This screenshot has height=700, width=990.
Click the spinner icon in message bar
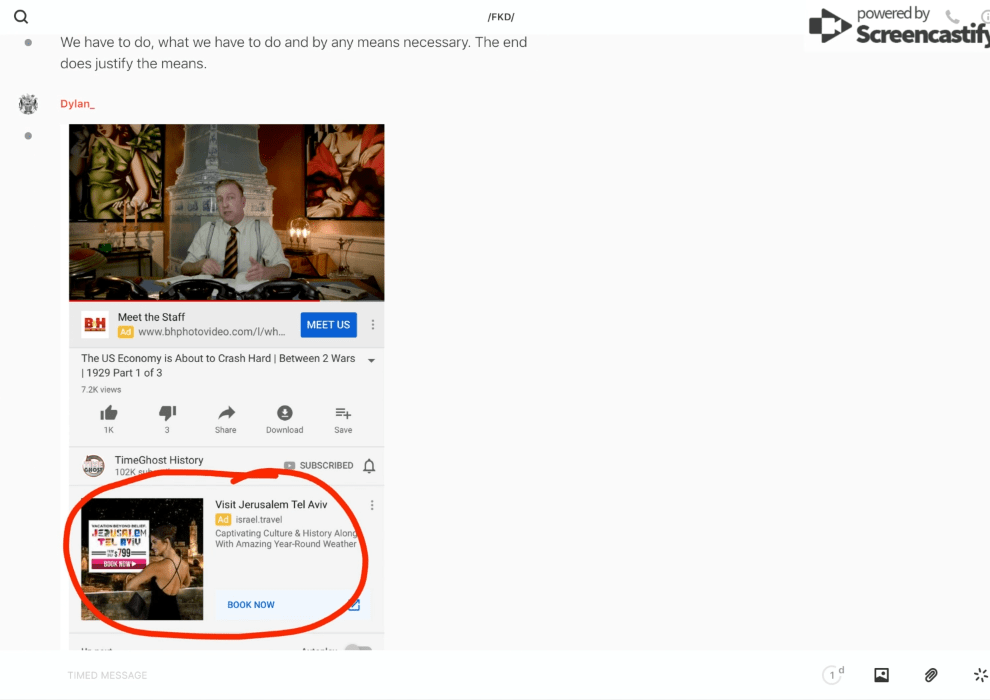980,675
